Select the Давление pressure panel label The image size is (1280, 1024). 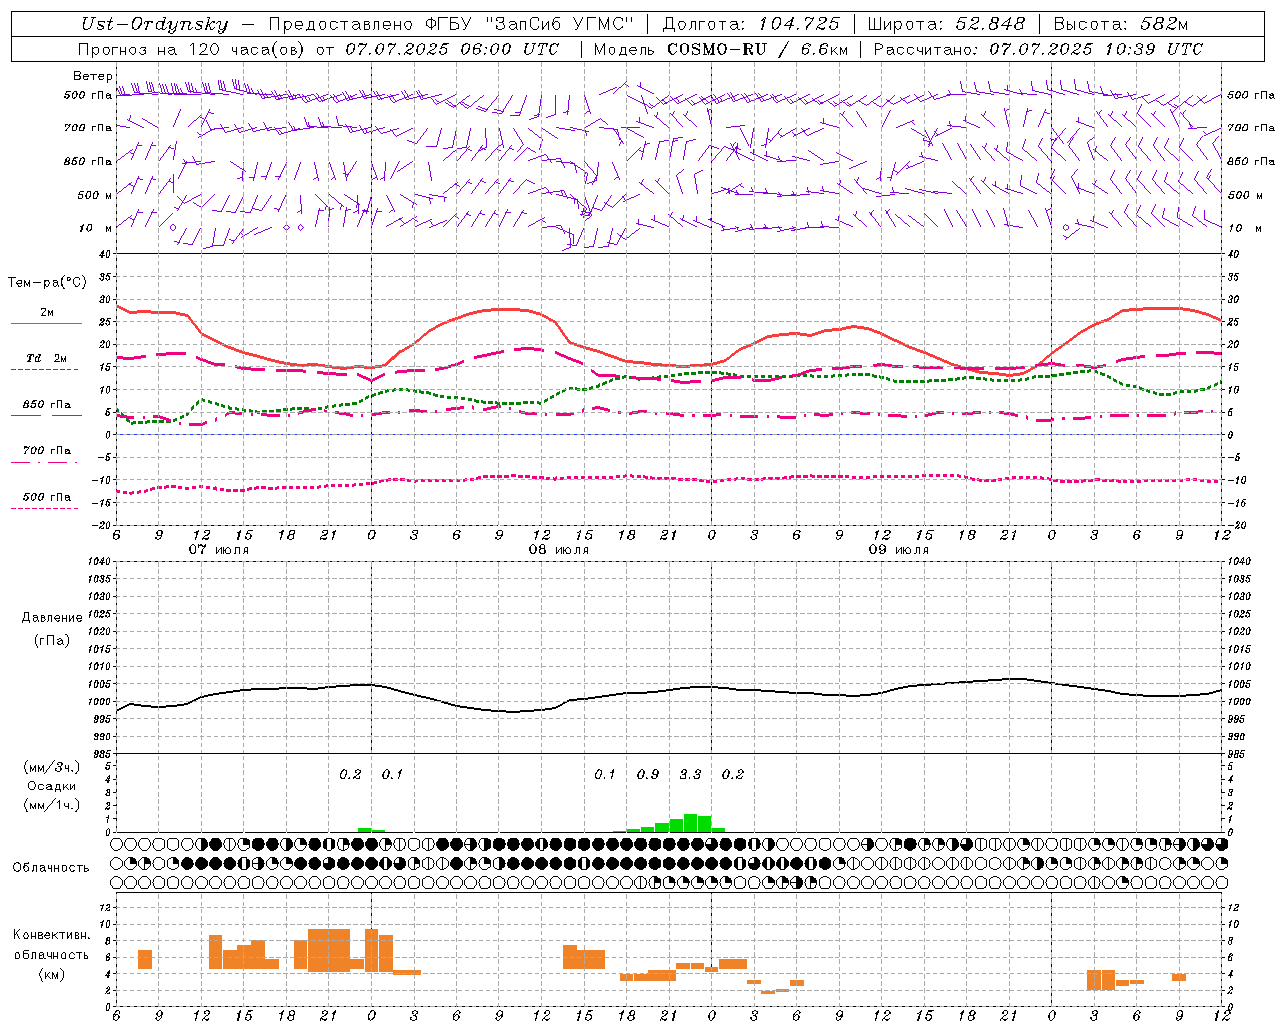click(x=52, y=618)
